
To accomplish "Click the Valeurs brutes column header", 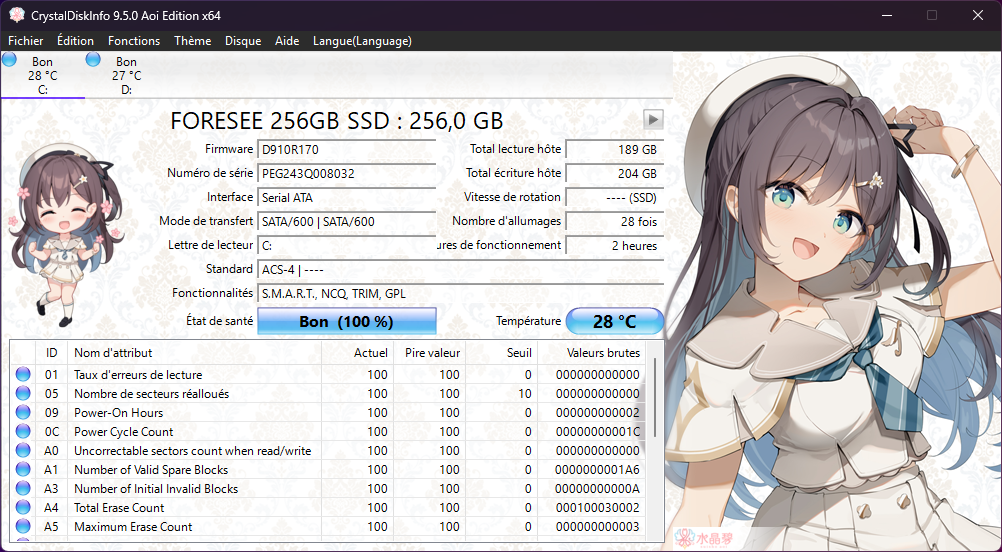I will (x=591, y=353).
